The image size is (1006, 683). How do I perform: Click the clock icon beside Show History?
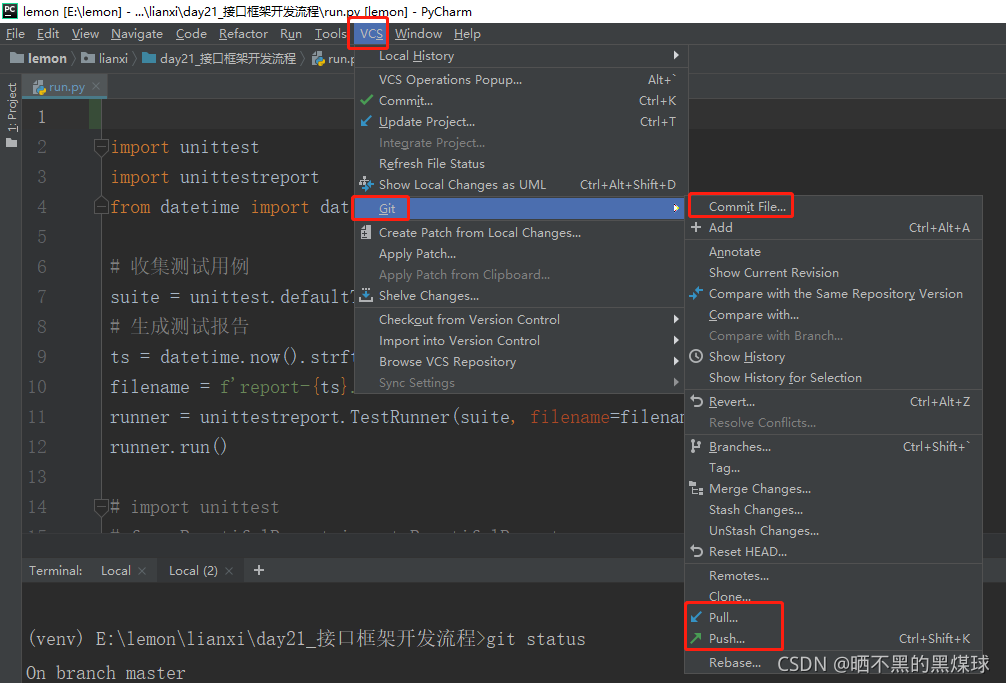(x=696, y=357)
